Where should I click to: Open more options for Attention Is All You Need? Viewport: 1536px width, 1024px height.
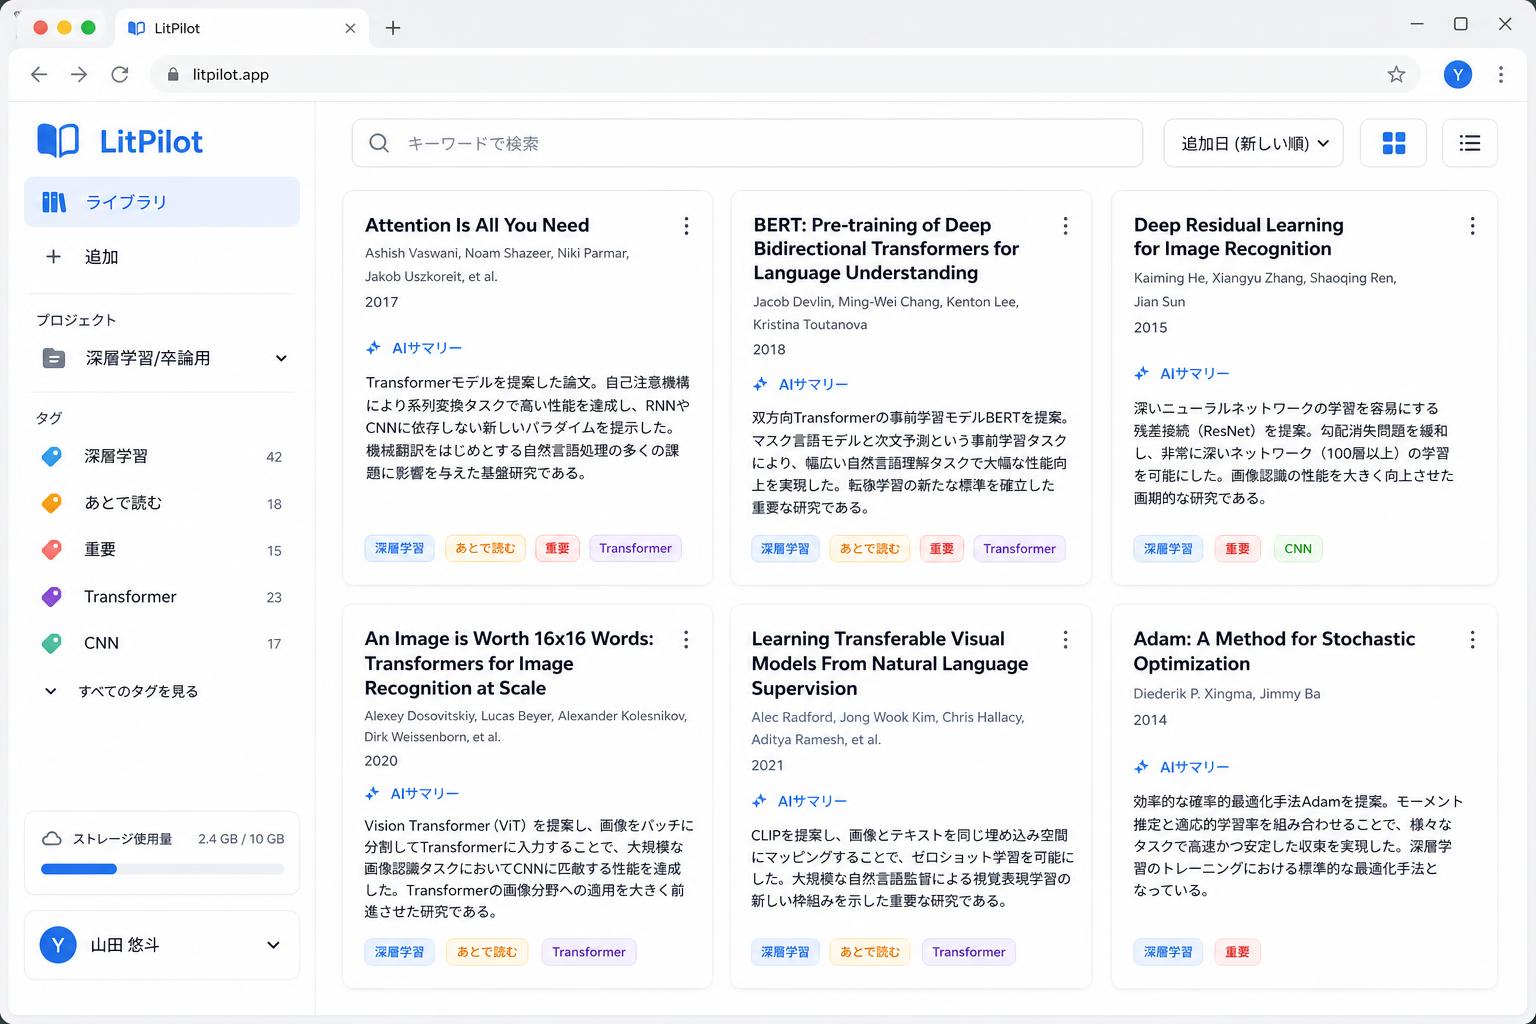point(686,226)
